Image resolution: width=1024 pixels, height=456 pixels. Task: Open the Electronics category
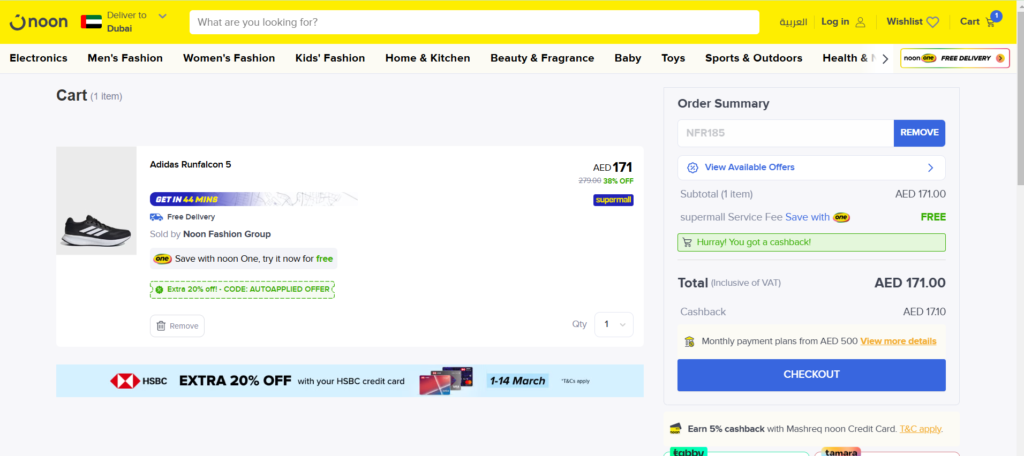pos(39,58)
